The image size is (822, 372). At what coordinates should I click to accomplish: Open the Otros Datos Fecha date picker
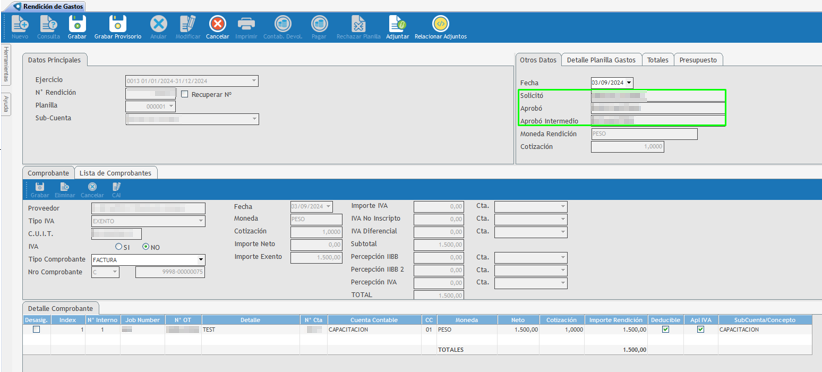pyautogui.click(x=629, y=83)
